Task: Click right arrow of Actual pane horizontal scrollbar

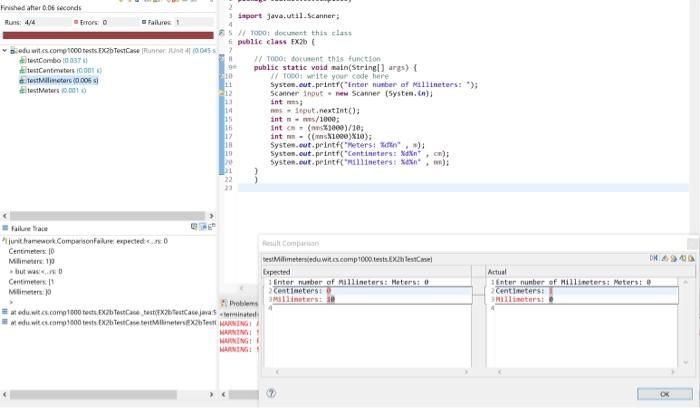Action: tap(672, 371)
